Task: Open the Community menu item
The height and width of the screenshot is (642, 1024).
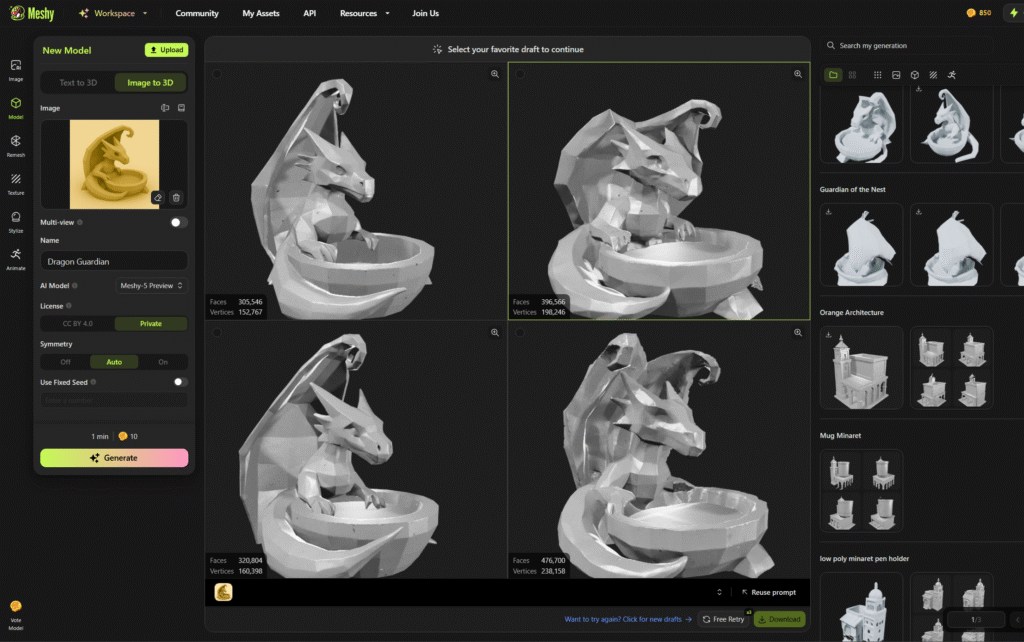Action: coord(197,14)
